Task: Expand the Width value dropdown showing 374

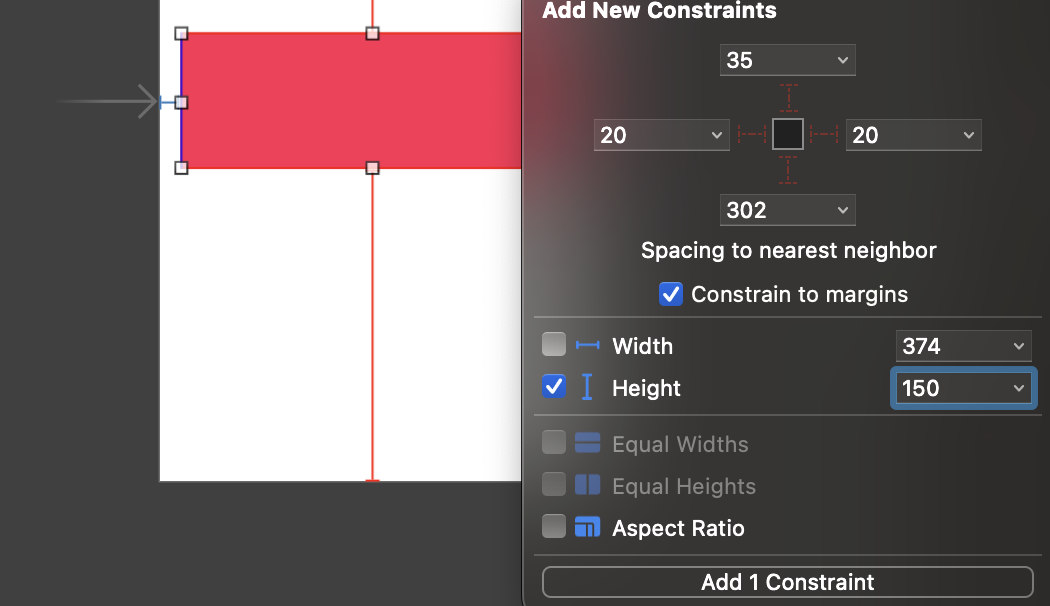Action: (1018, 346)
